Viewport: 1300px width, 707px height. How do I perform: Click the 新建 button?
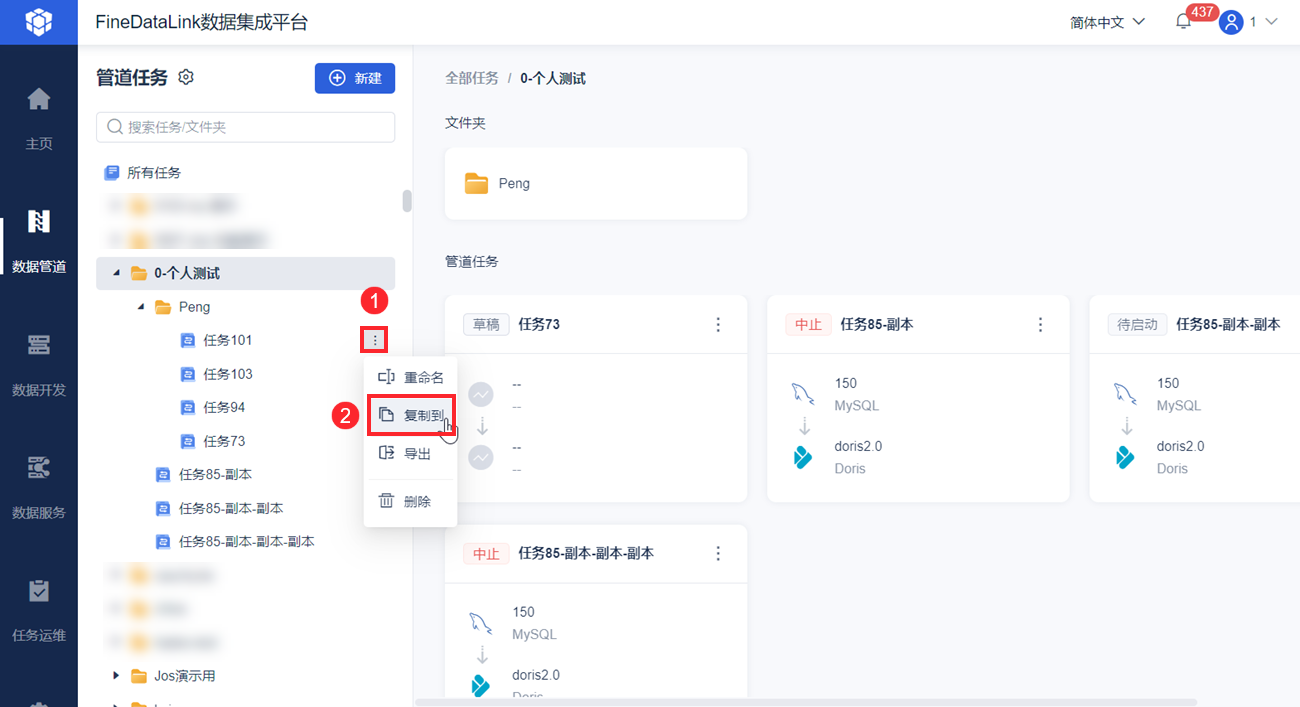click(355, 78)
